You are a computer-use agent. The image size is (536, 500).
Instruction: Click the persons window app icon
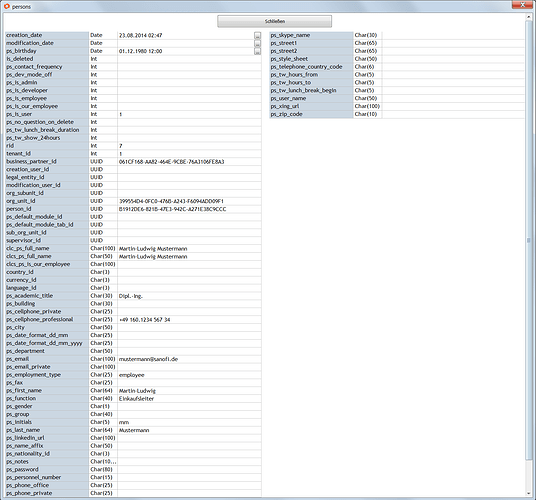[6, 6]
